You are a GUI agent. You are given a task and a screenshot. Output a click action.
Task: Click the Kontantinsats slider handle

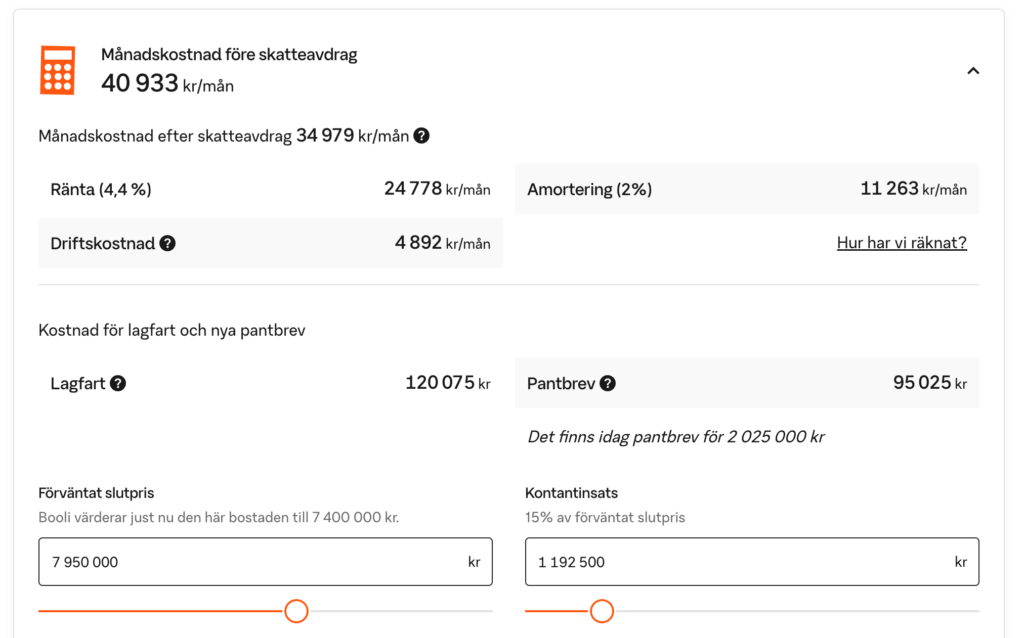tap(601, 611)
